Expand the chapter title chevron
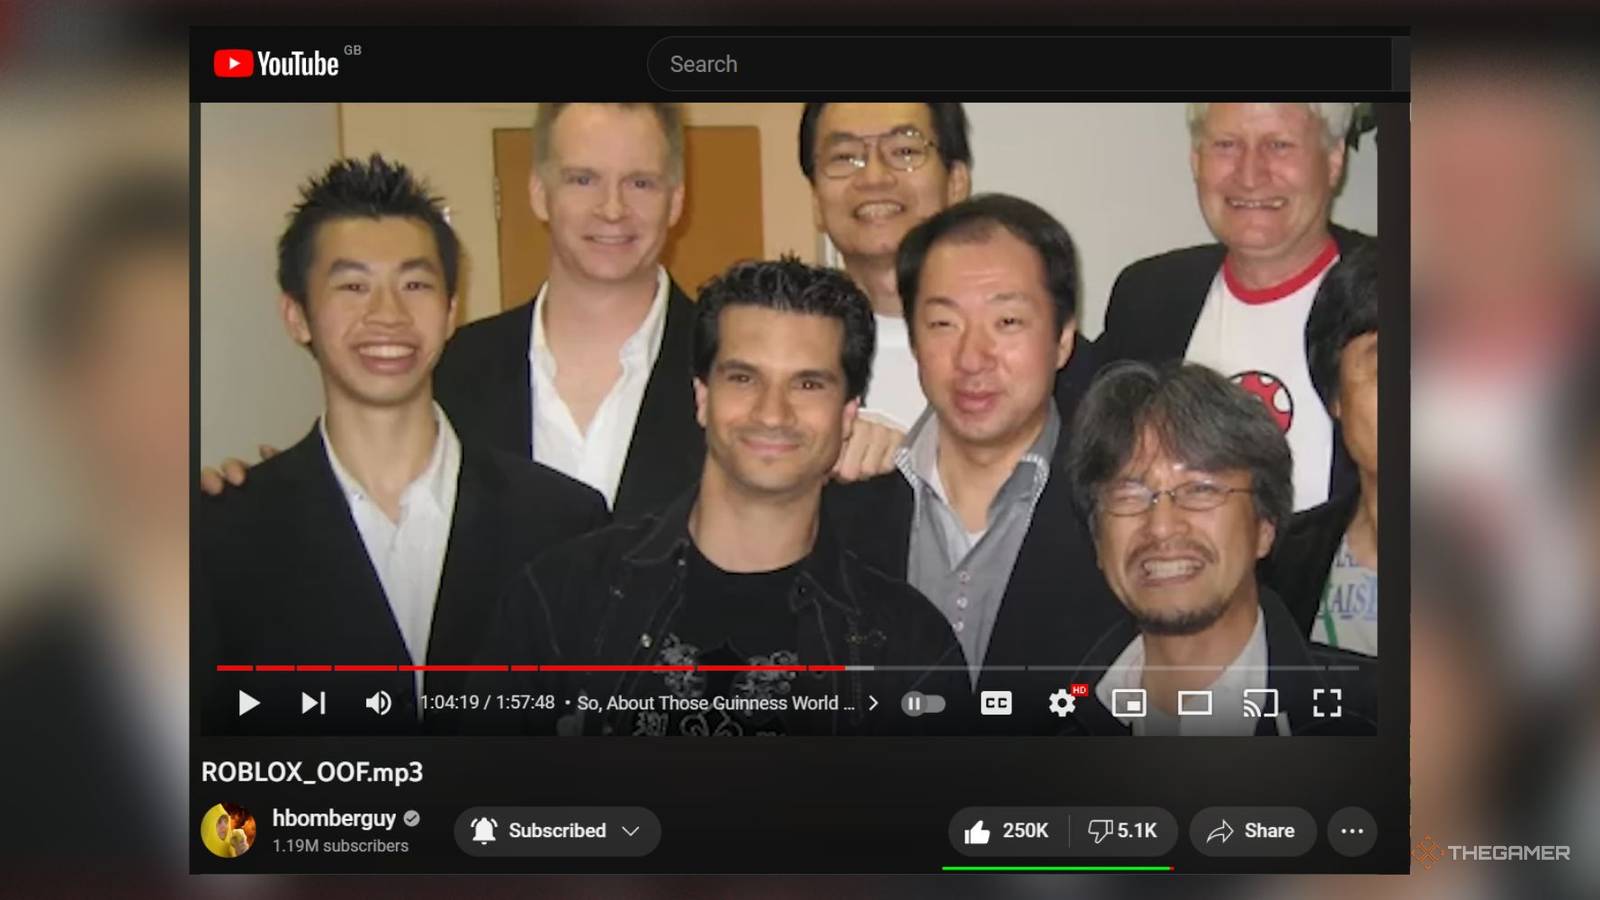1600x900 pixels. click(873, 703)
